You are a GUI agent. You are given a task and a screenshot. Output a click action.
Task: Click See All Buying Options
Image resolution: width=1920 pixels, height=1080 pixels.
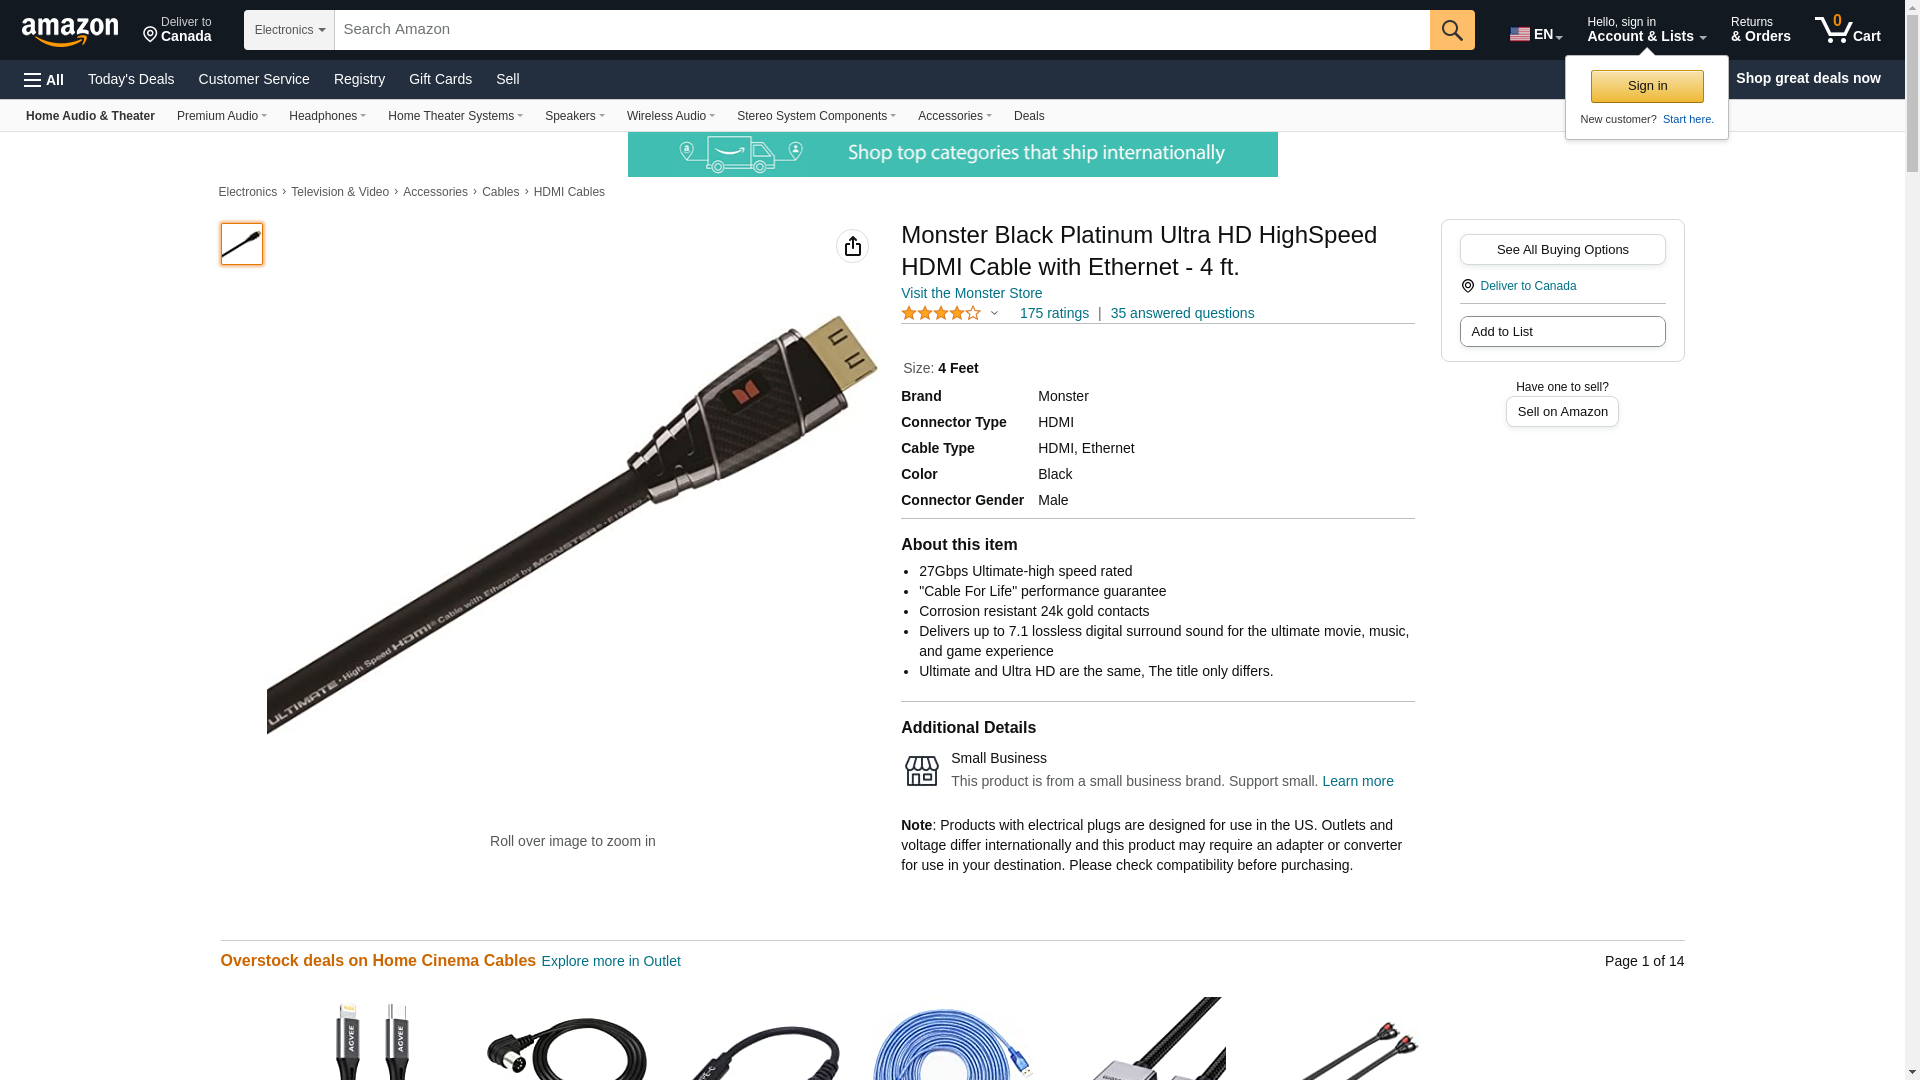point(1562,250)
